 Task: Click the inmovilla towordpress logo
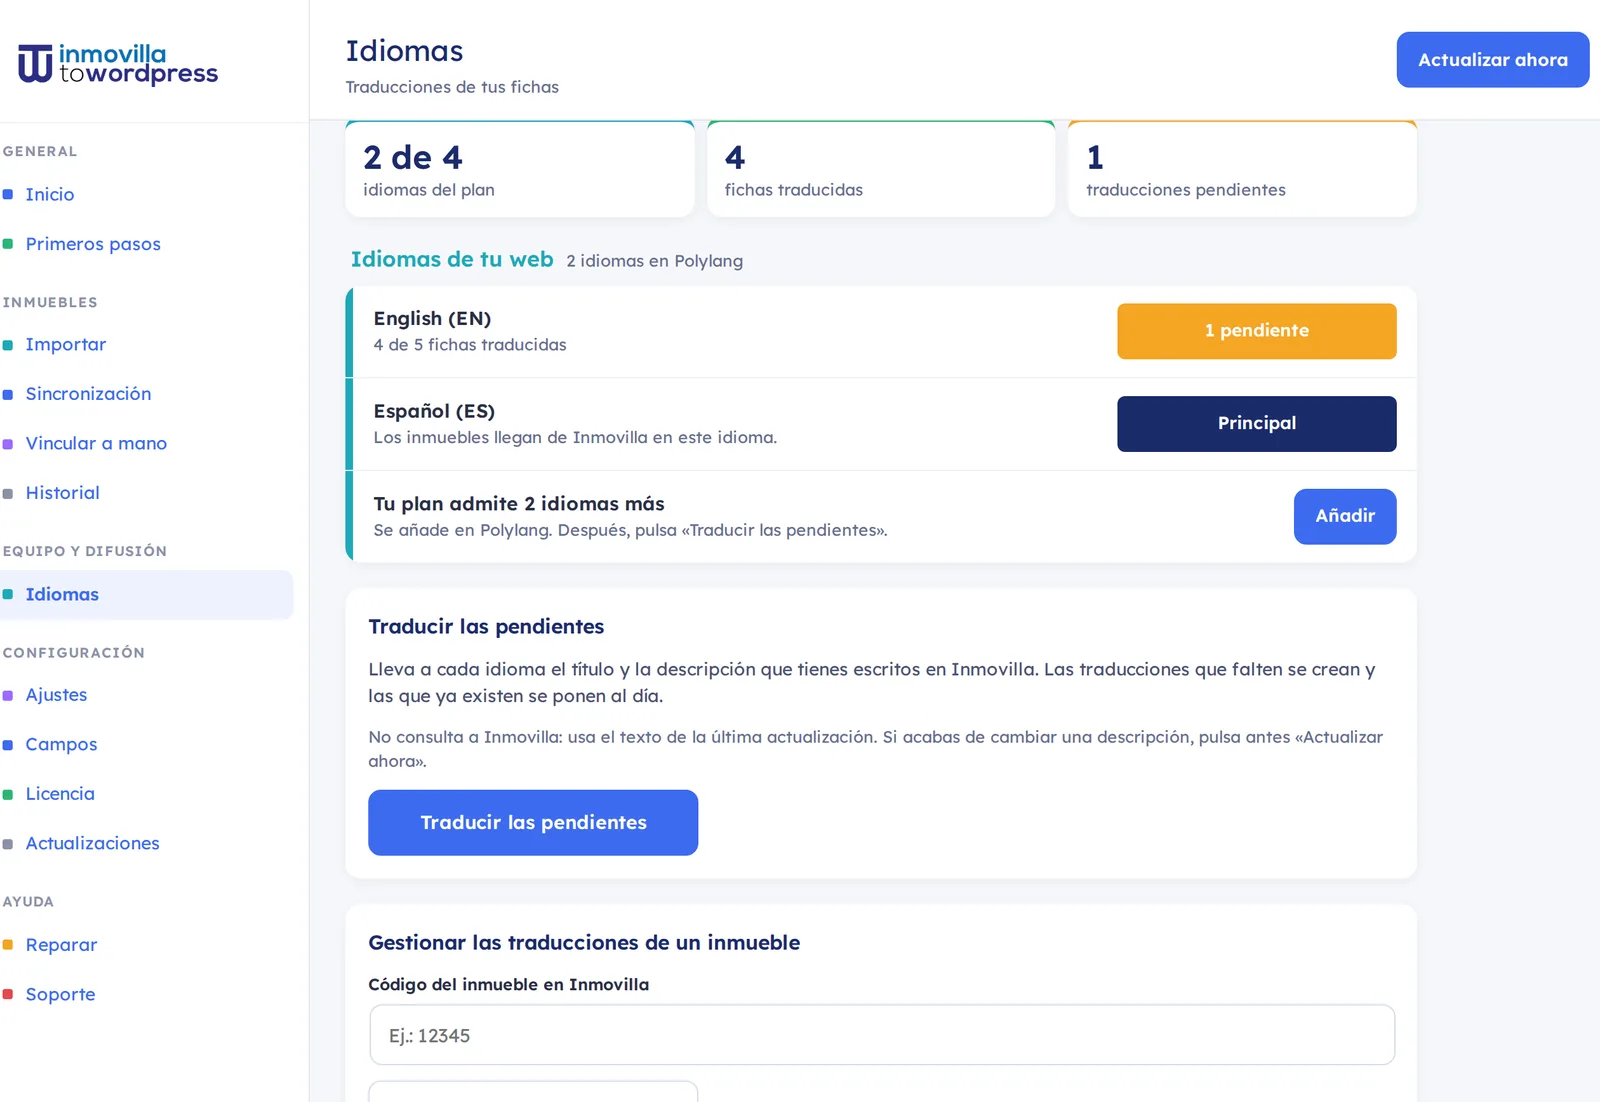[118, 63]
